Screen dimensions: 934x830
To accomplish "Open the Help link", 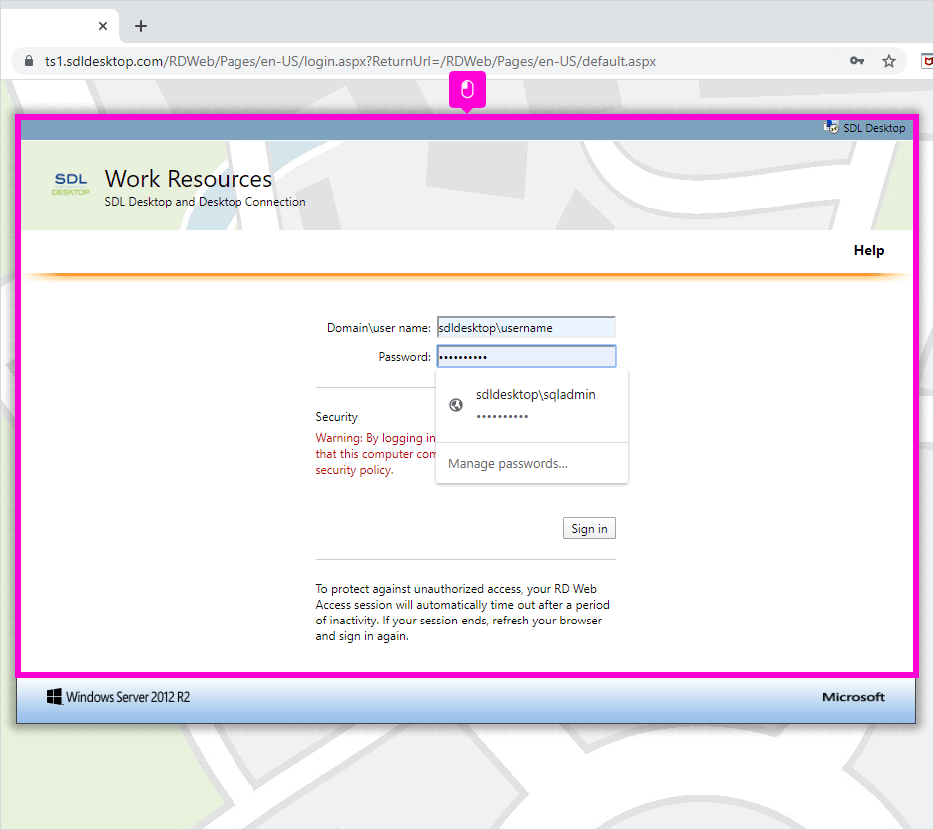I will 868,250.
